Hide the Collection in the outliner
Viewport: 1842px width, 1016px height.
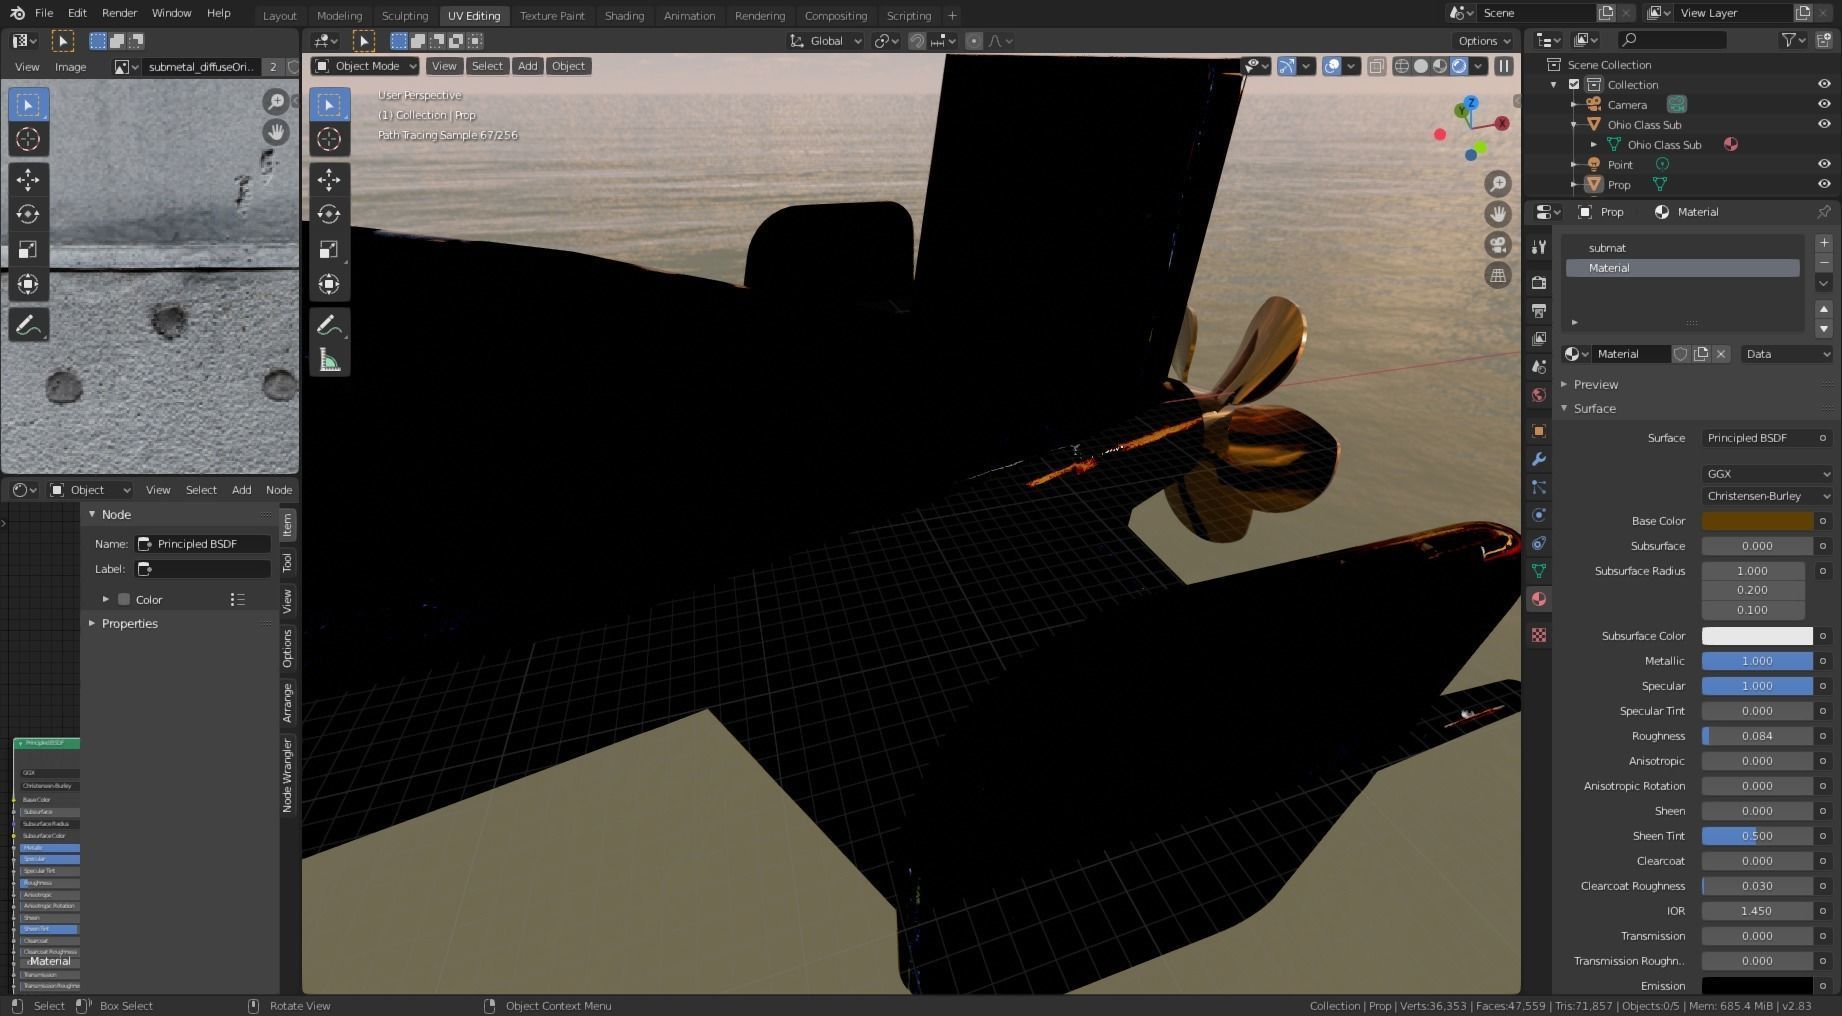1824,85
